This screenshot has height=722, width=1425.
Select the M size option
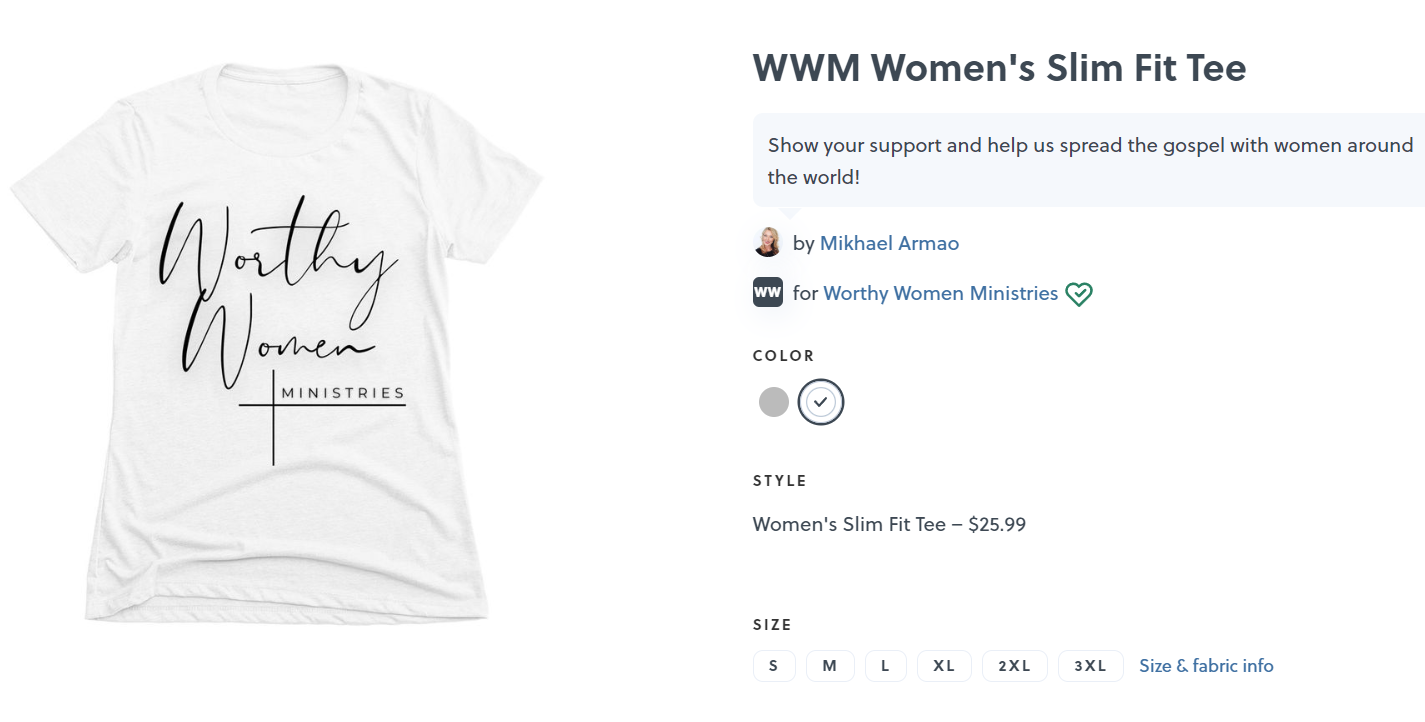pyautogui.click(x=830, y=666)
